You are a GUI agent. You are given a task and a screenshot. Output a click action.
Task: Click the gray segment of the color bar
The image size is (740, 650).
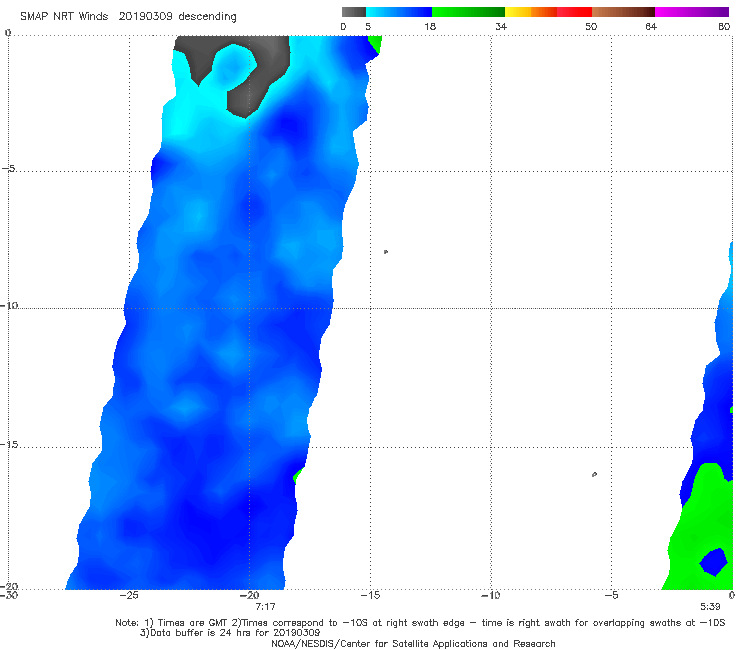354,12
